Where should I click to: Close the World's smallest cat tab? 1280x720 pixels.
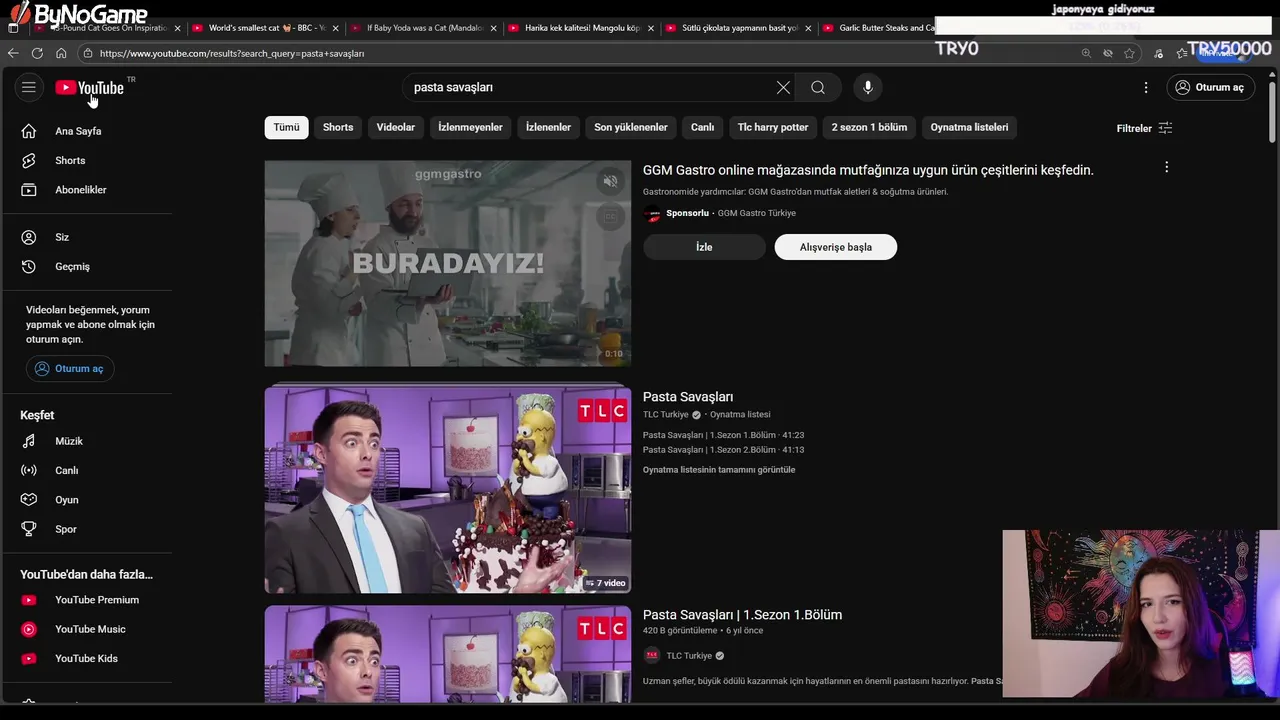[x=335, y=28]
